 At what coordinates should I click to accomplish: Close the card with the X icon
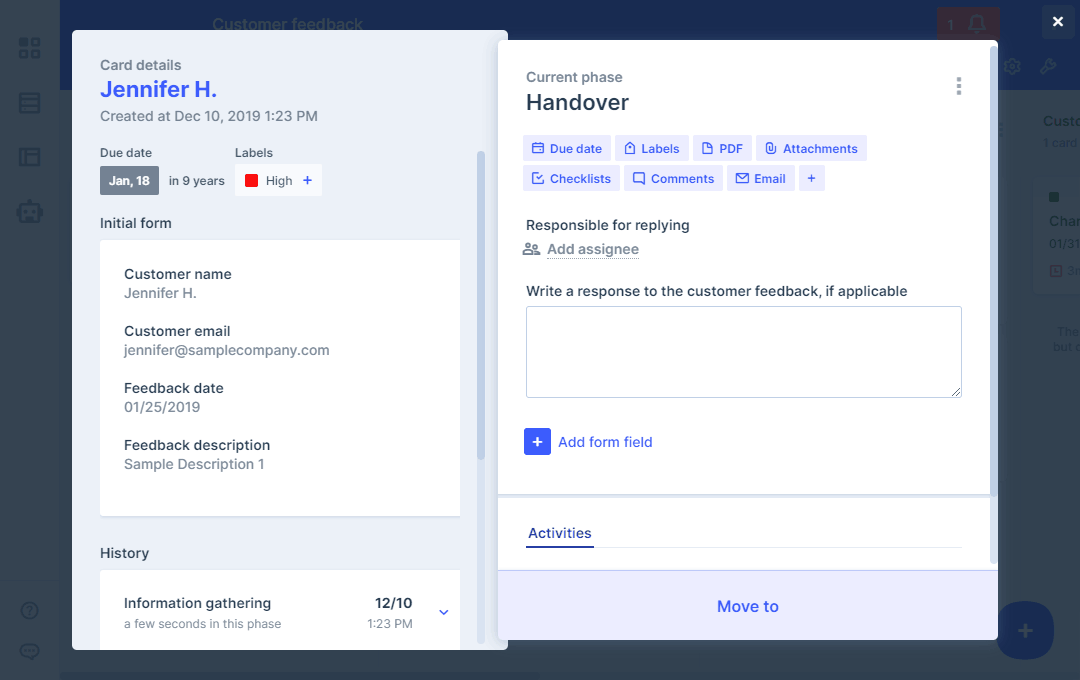pyautogui.click(x=1058, y=22)
